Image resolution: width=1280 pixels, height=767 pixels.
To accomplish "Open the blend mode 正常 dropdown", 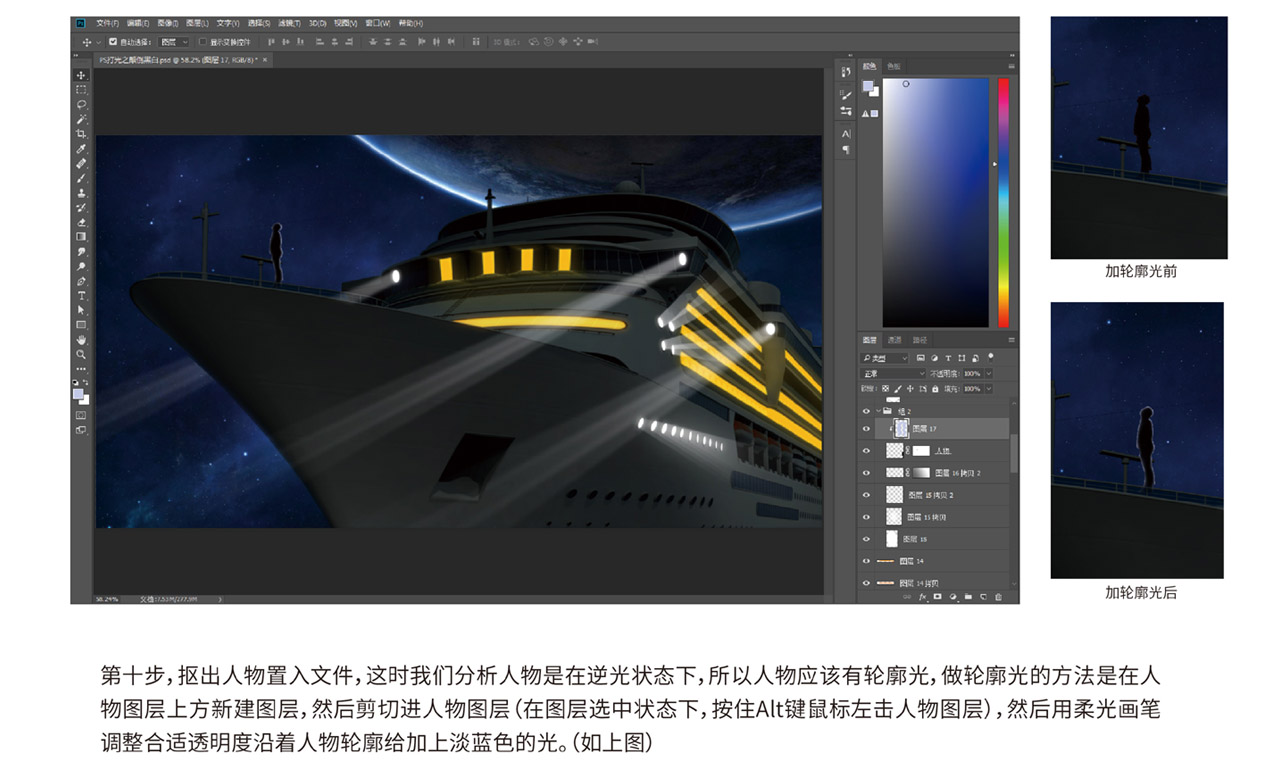I will [894, 373].
